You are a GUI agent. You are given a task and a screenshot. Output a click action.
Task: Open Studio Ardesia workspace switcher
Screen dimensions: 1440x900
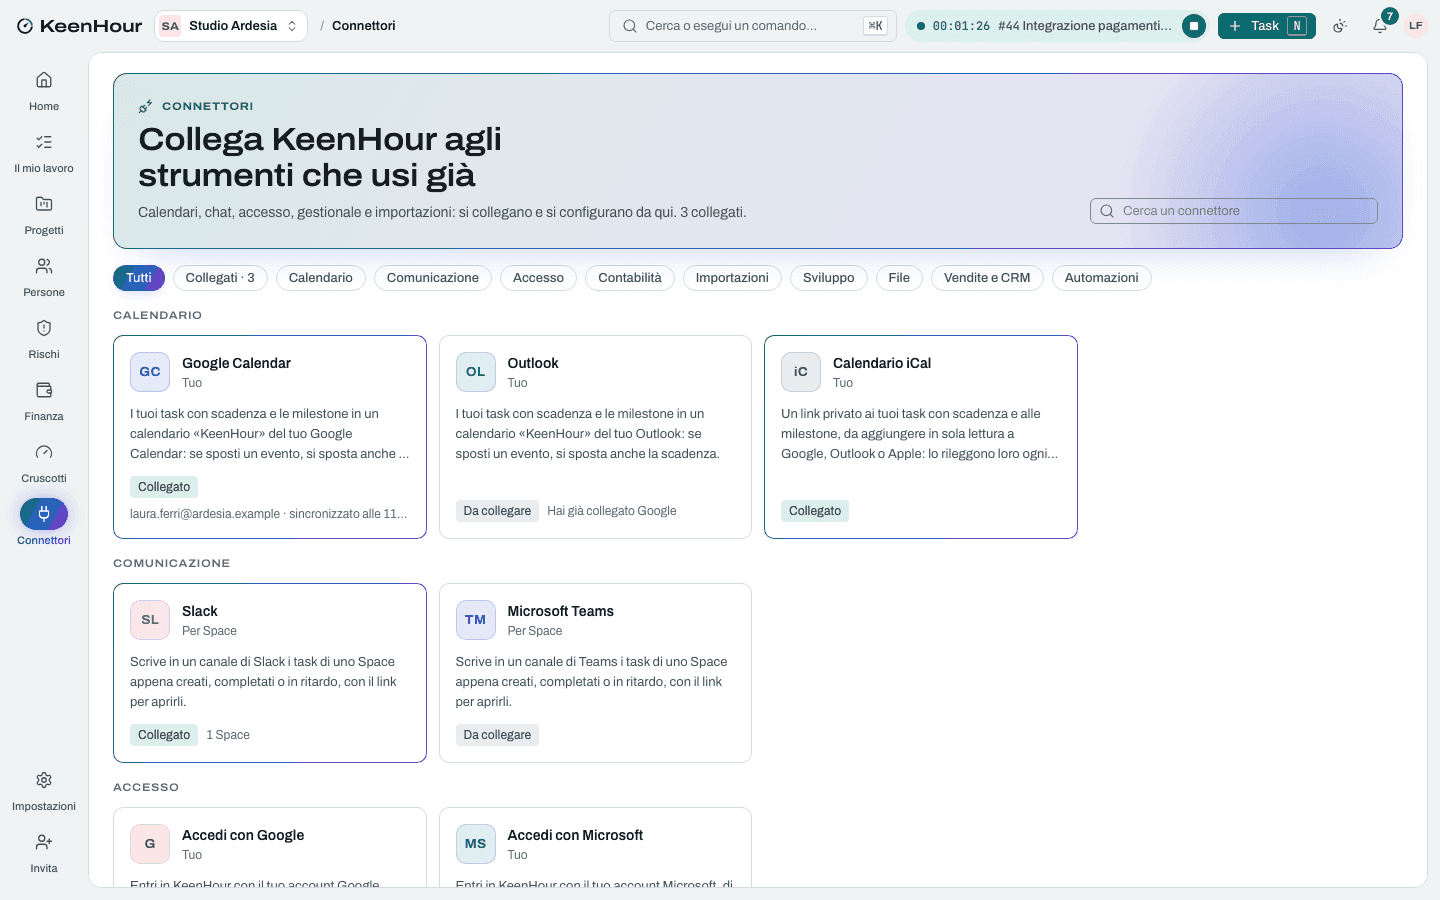click(x=231, y=26)
